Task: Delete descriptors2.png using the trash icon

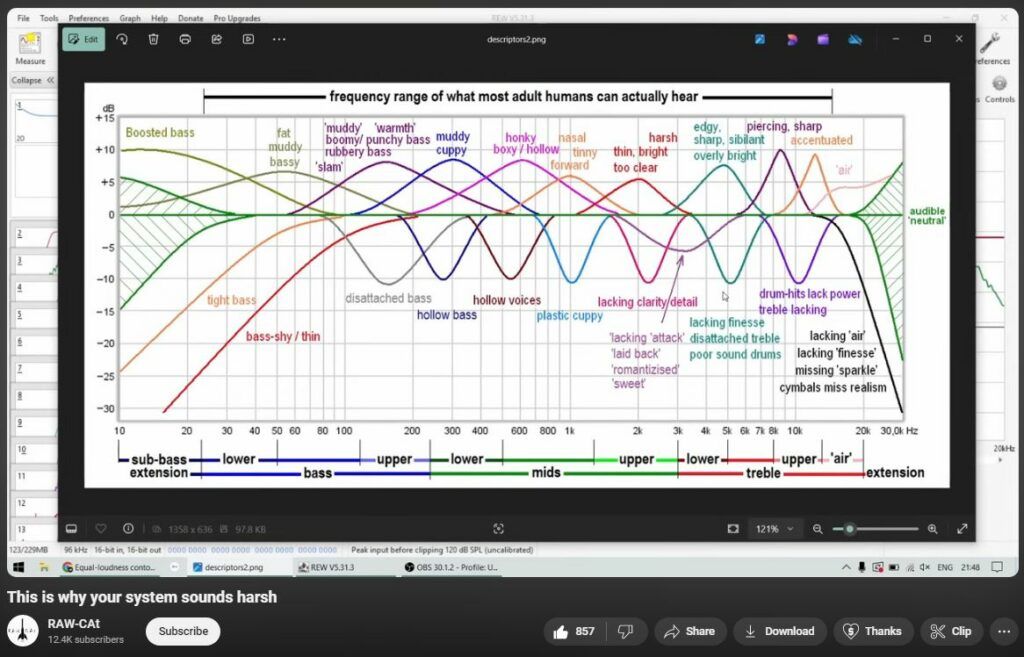Action: (x=153, y=39)
